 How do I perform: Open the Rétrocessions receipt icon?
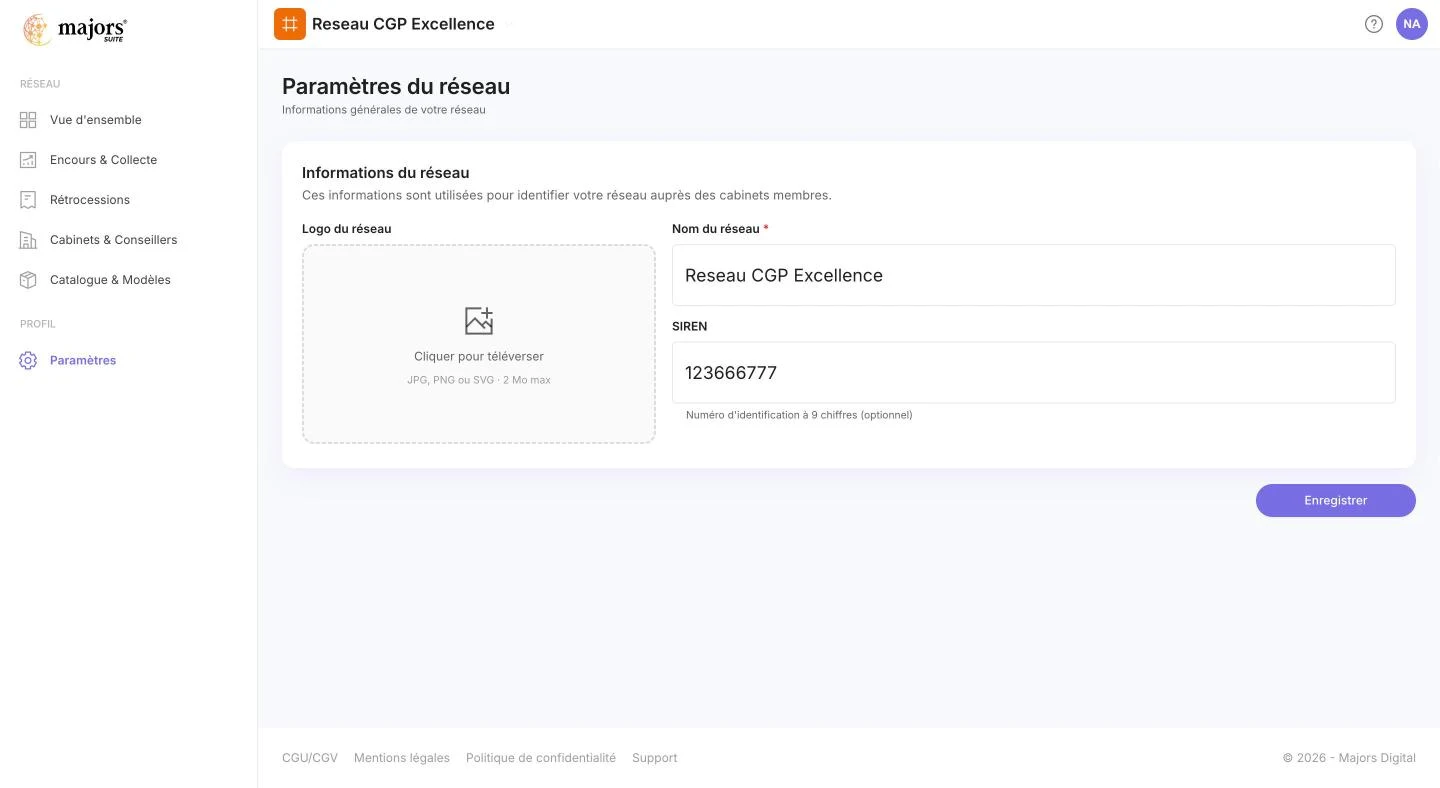tap(28, 200)
